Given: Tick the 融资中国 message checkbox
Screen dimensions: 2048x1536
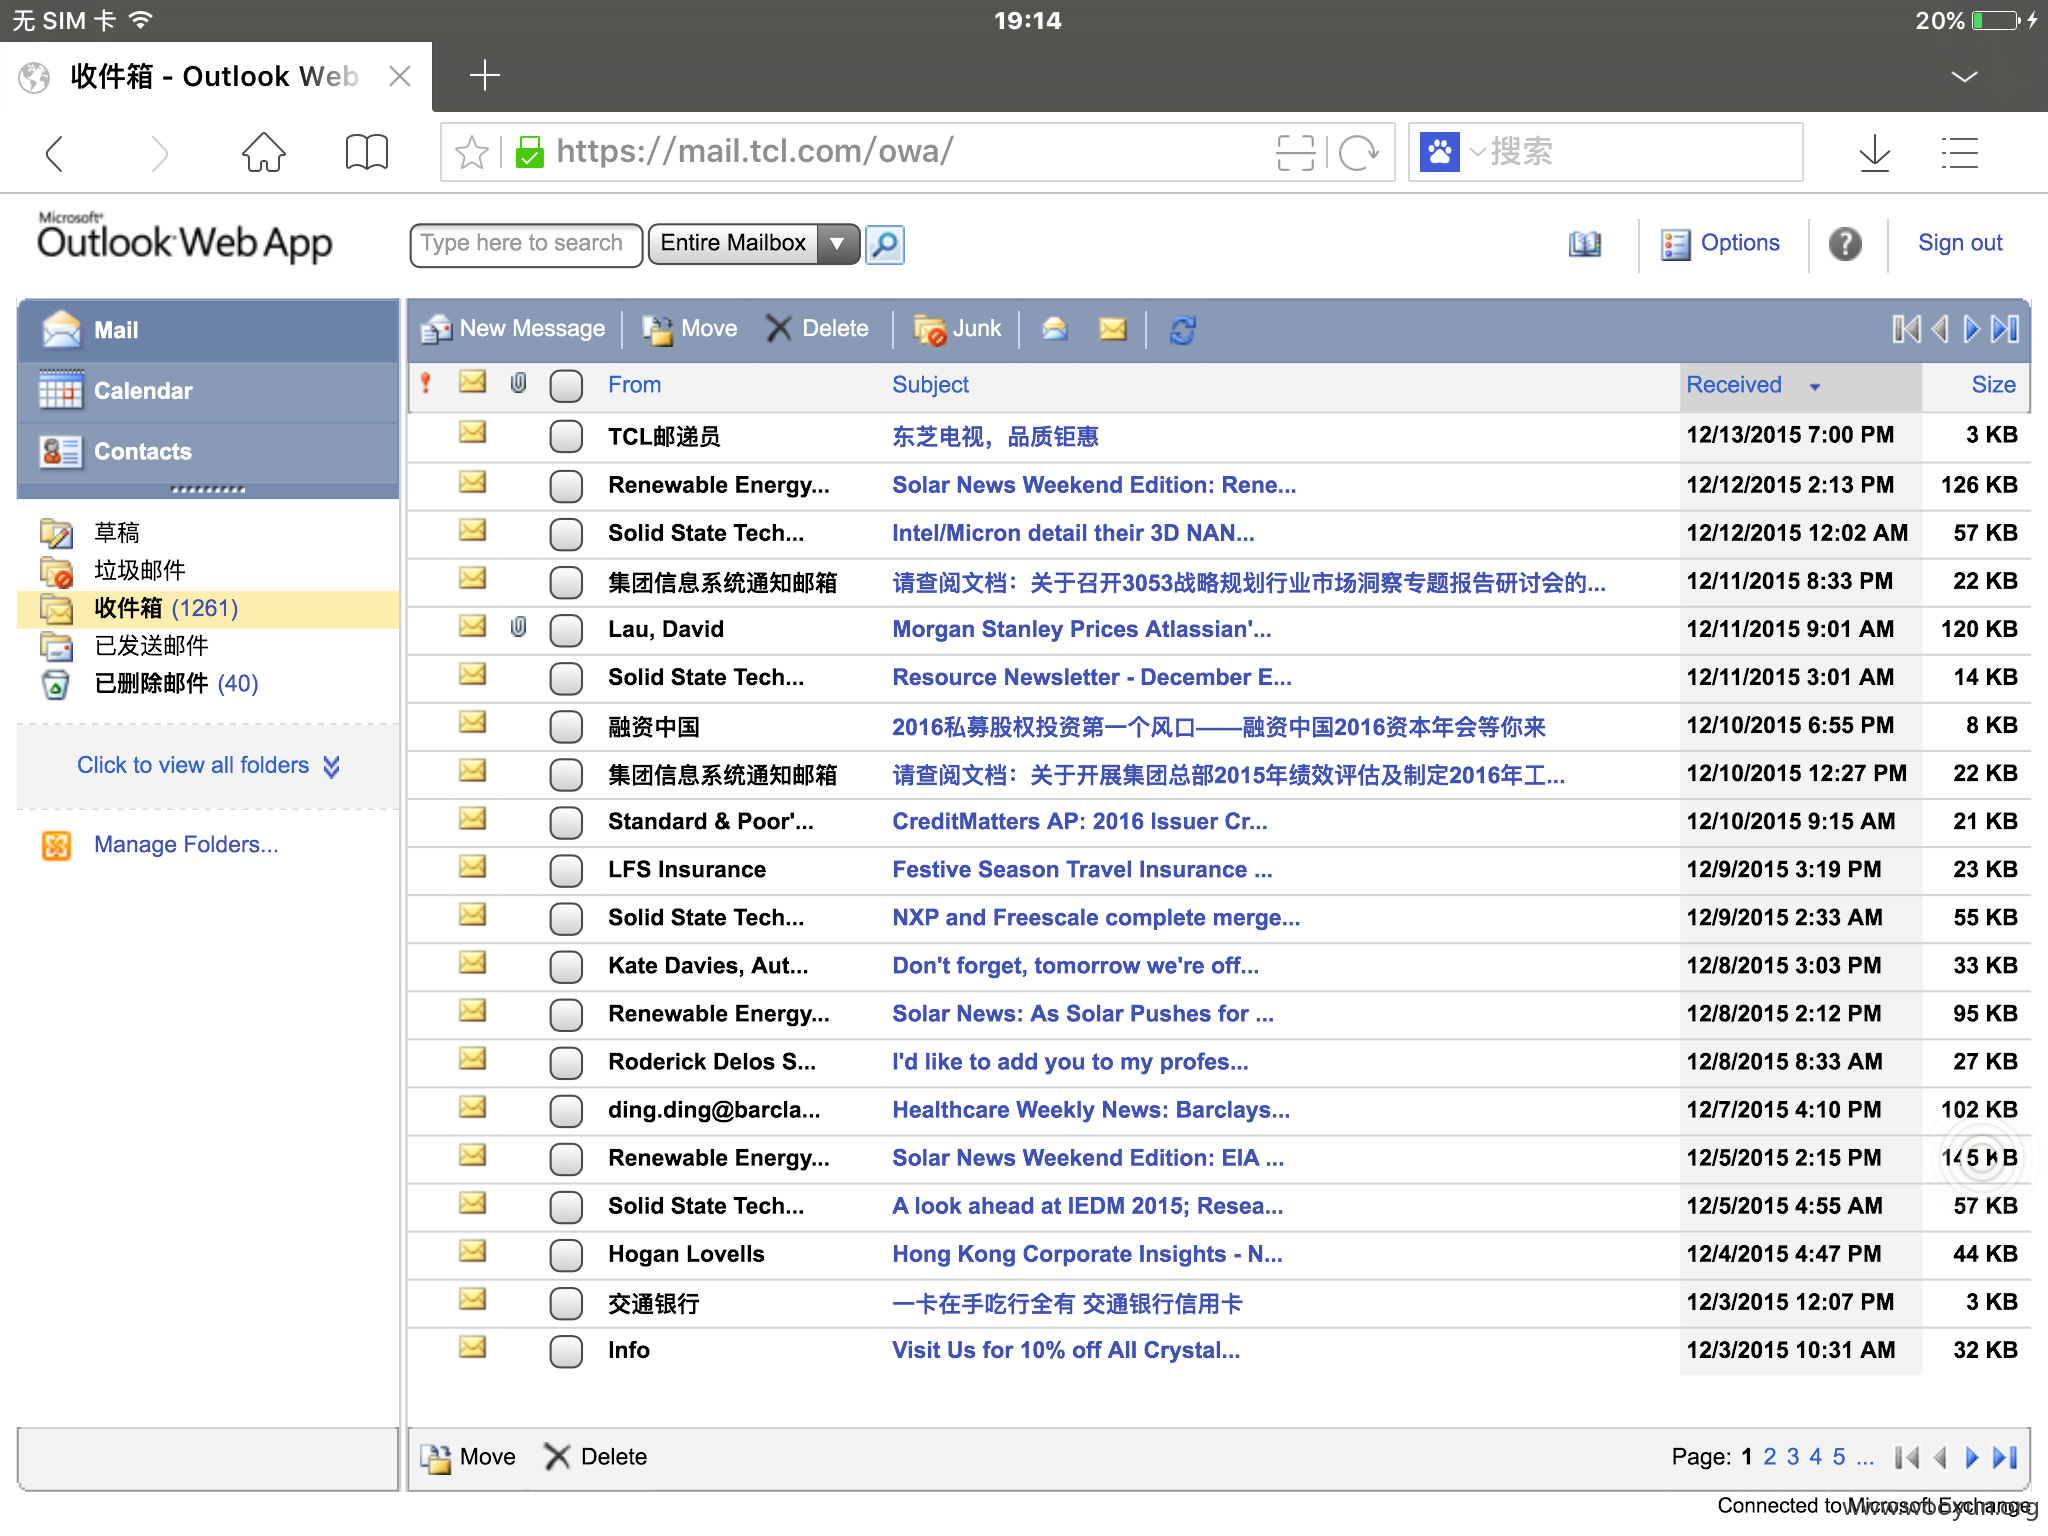Looking at the screenshot, I should 566,727.
